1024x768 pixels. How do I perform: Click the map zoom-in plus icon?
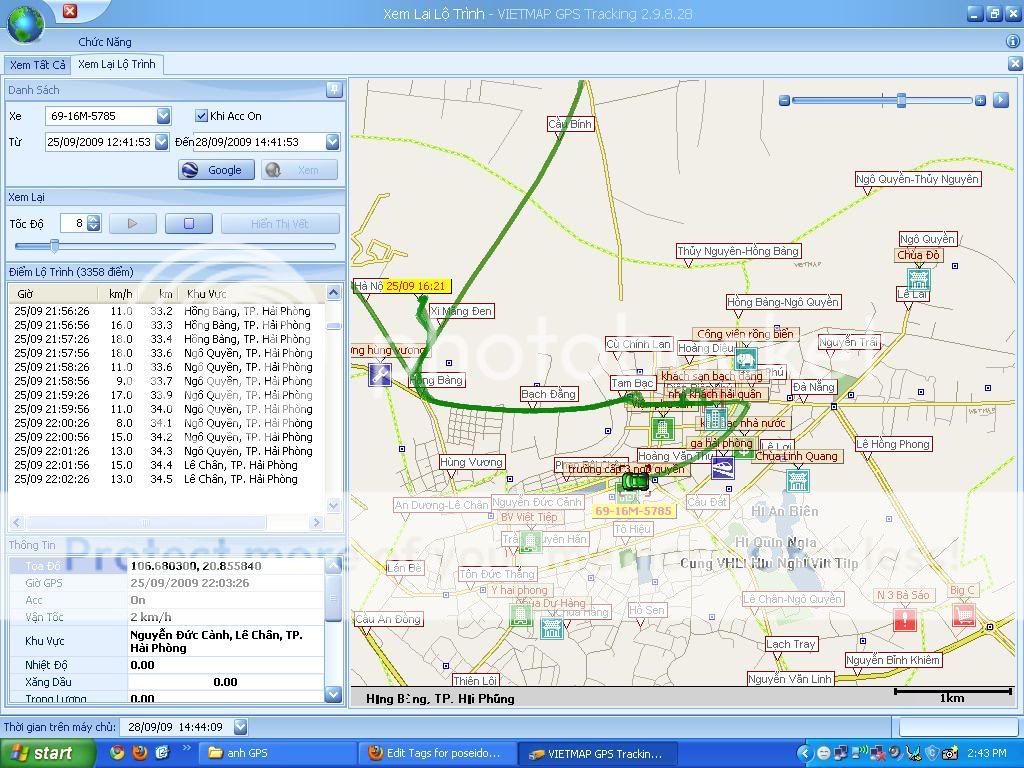point(980,101)
